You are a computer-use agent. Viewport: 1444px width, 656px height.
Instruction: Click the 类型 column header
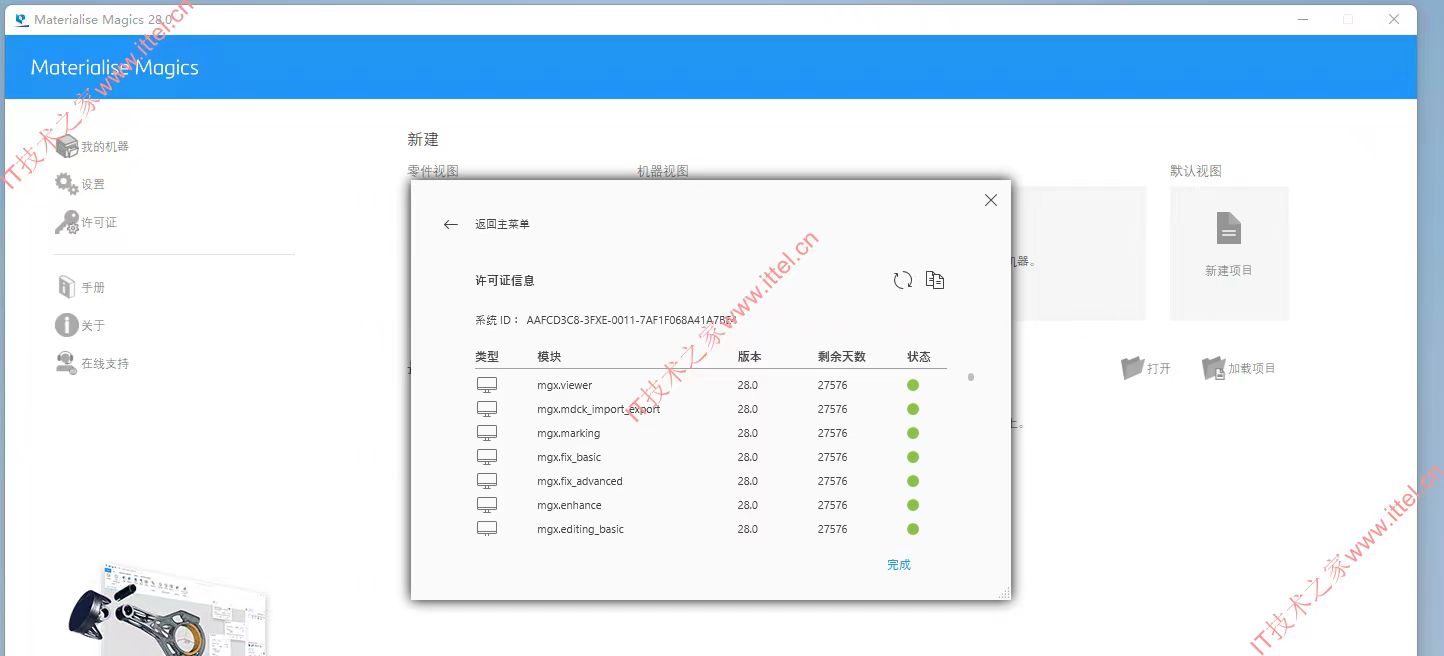coord(487,357)
